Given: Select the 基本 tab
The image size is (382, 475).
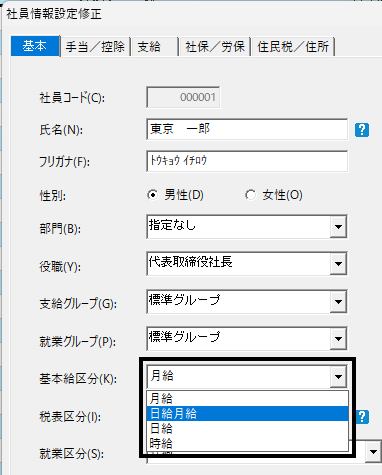Looking at the screenshot, I should (35, 46).
